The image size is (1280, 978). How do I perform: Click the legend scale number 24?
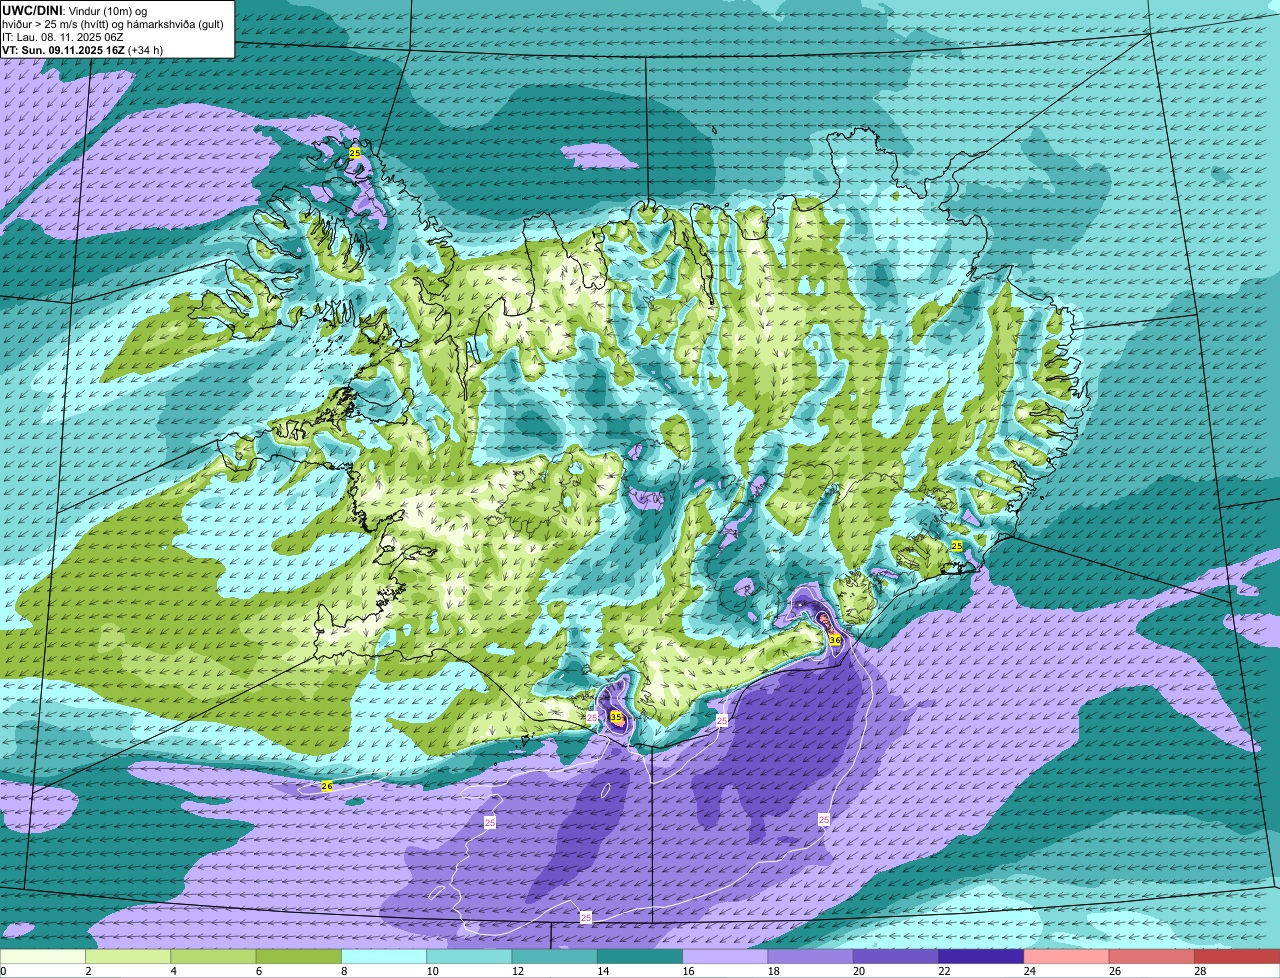(1030, 971)
